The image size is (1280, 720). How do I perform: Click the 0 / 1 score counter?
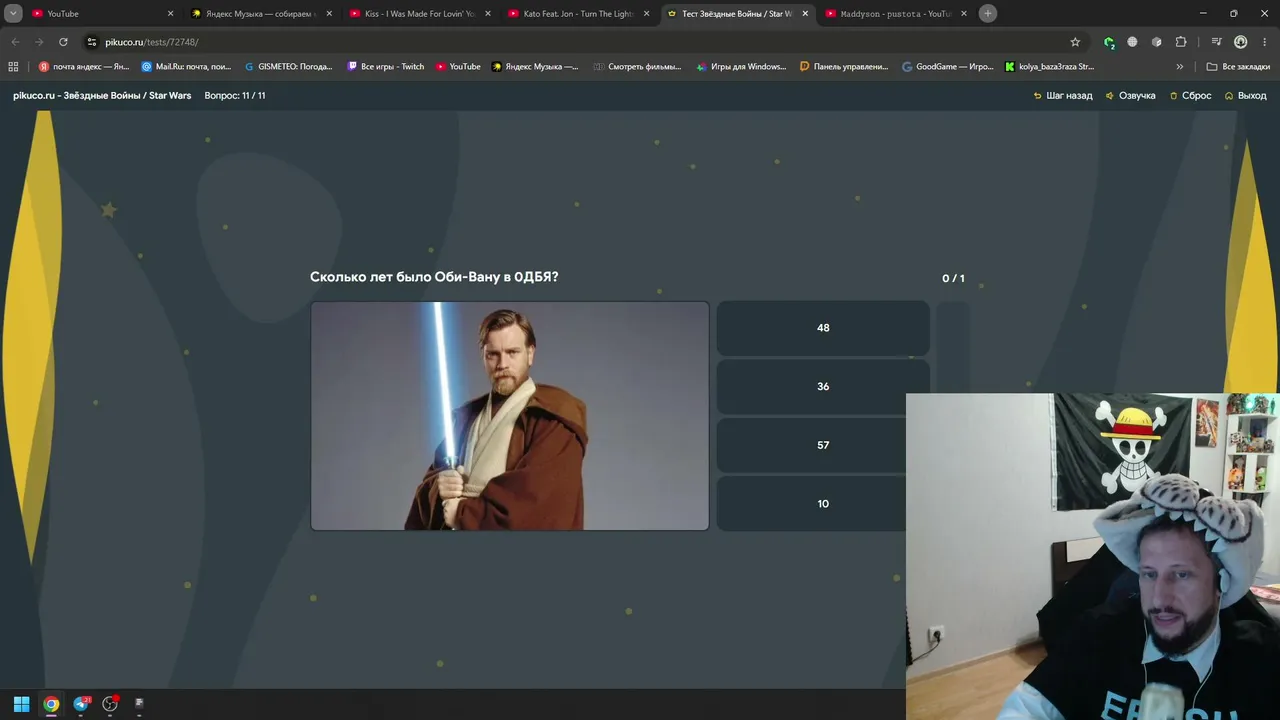[953, 278]
